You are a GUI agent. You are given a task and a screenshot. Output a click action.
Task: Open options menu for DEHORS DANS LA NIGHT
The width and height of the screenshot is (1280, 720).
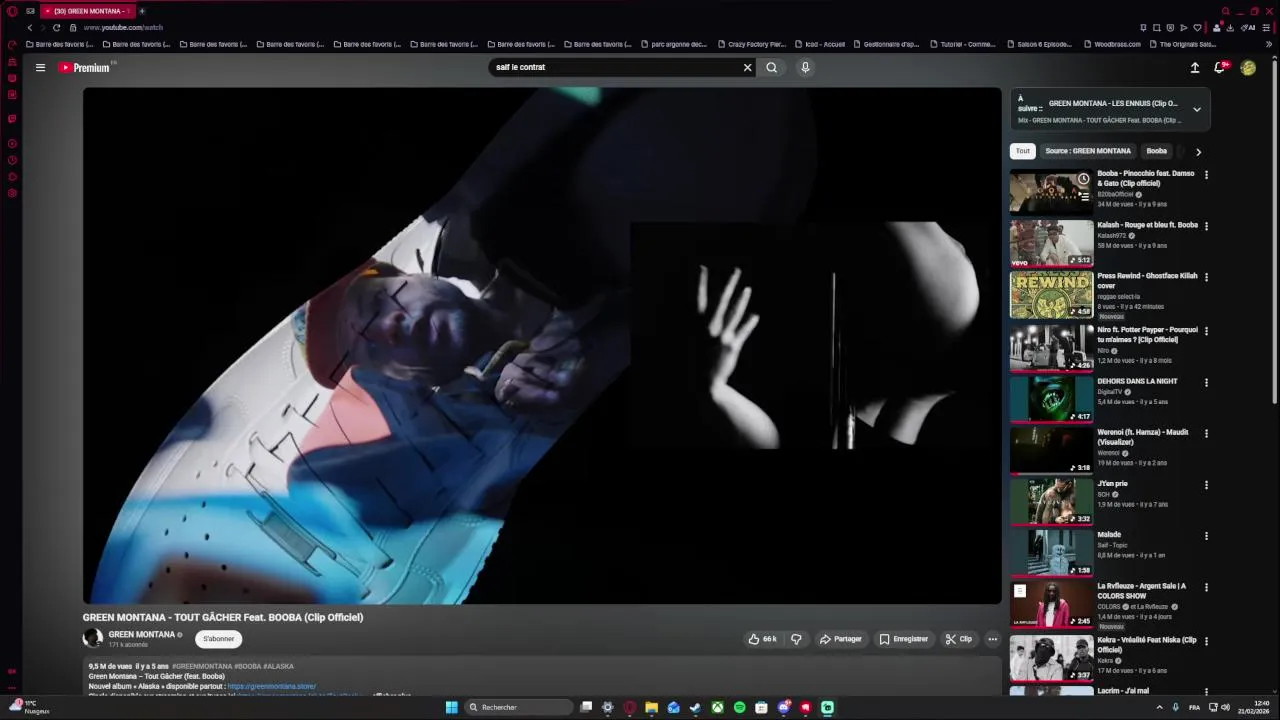pos(1206,382)
